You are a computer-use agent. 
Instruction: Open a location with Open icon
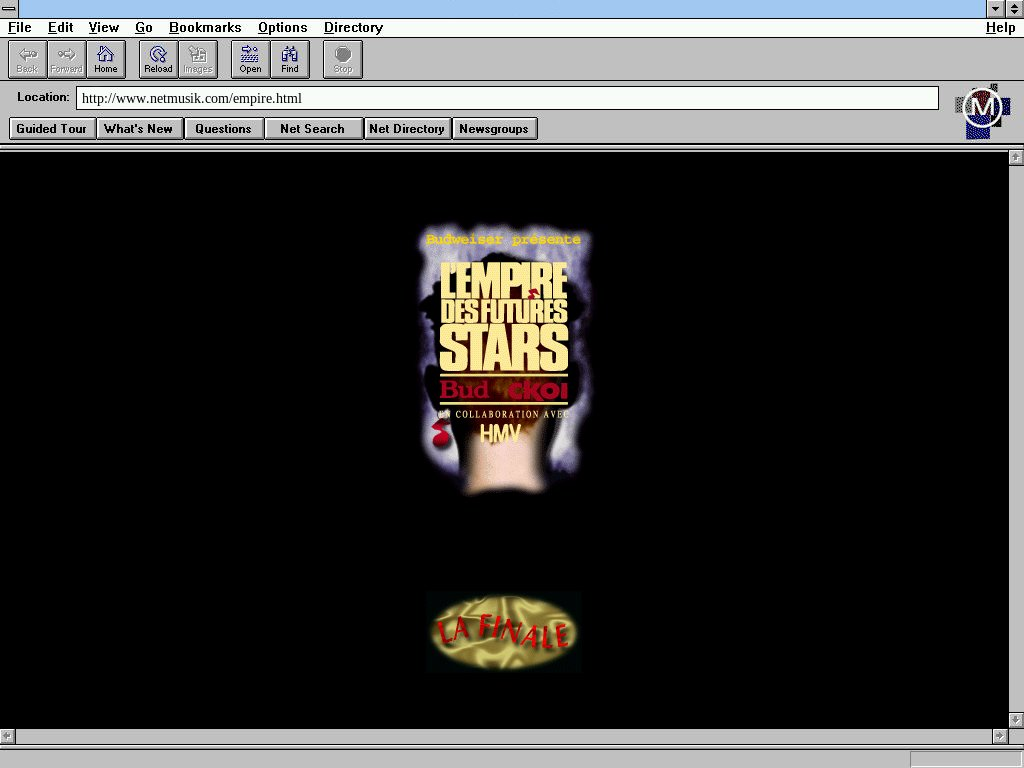coord(250,59)
